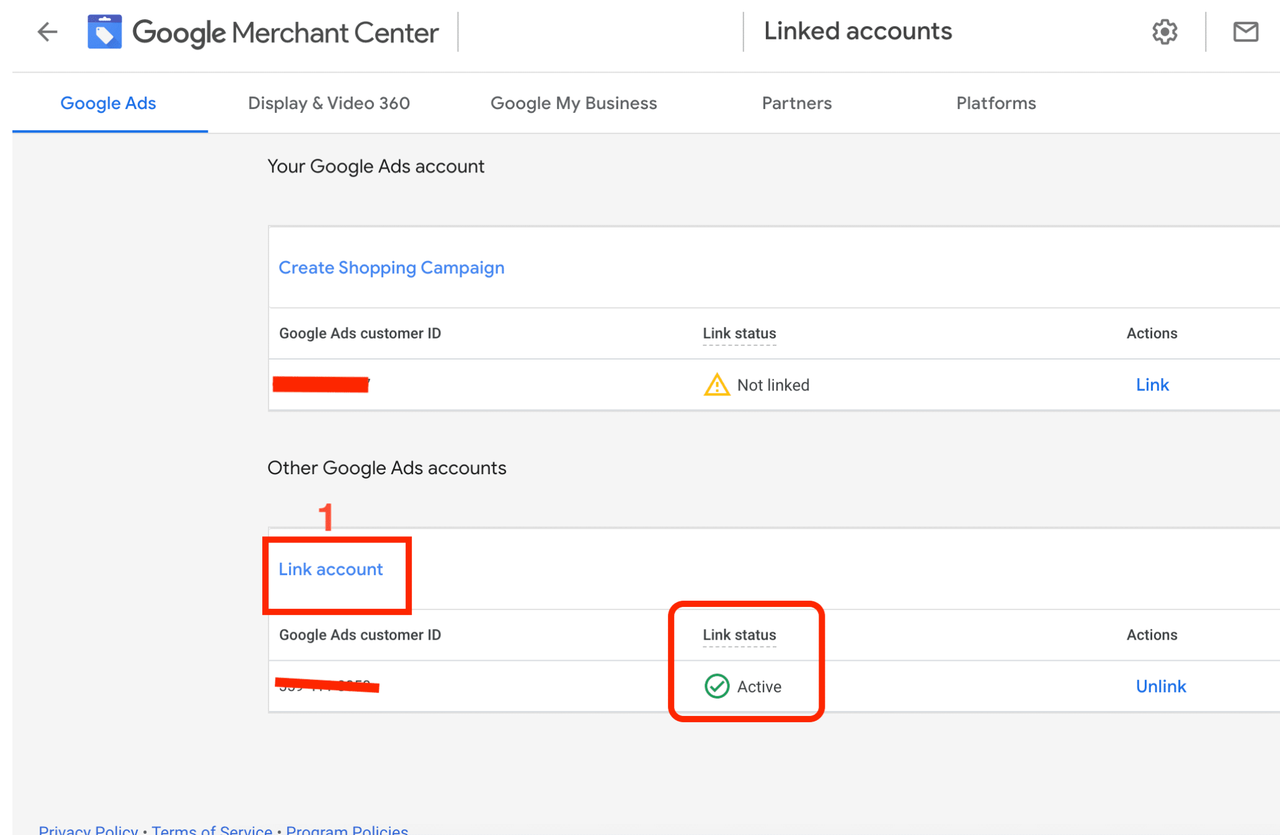
Task: Unlink the active Google Ads account
Action: click(1160, 686)
